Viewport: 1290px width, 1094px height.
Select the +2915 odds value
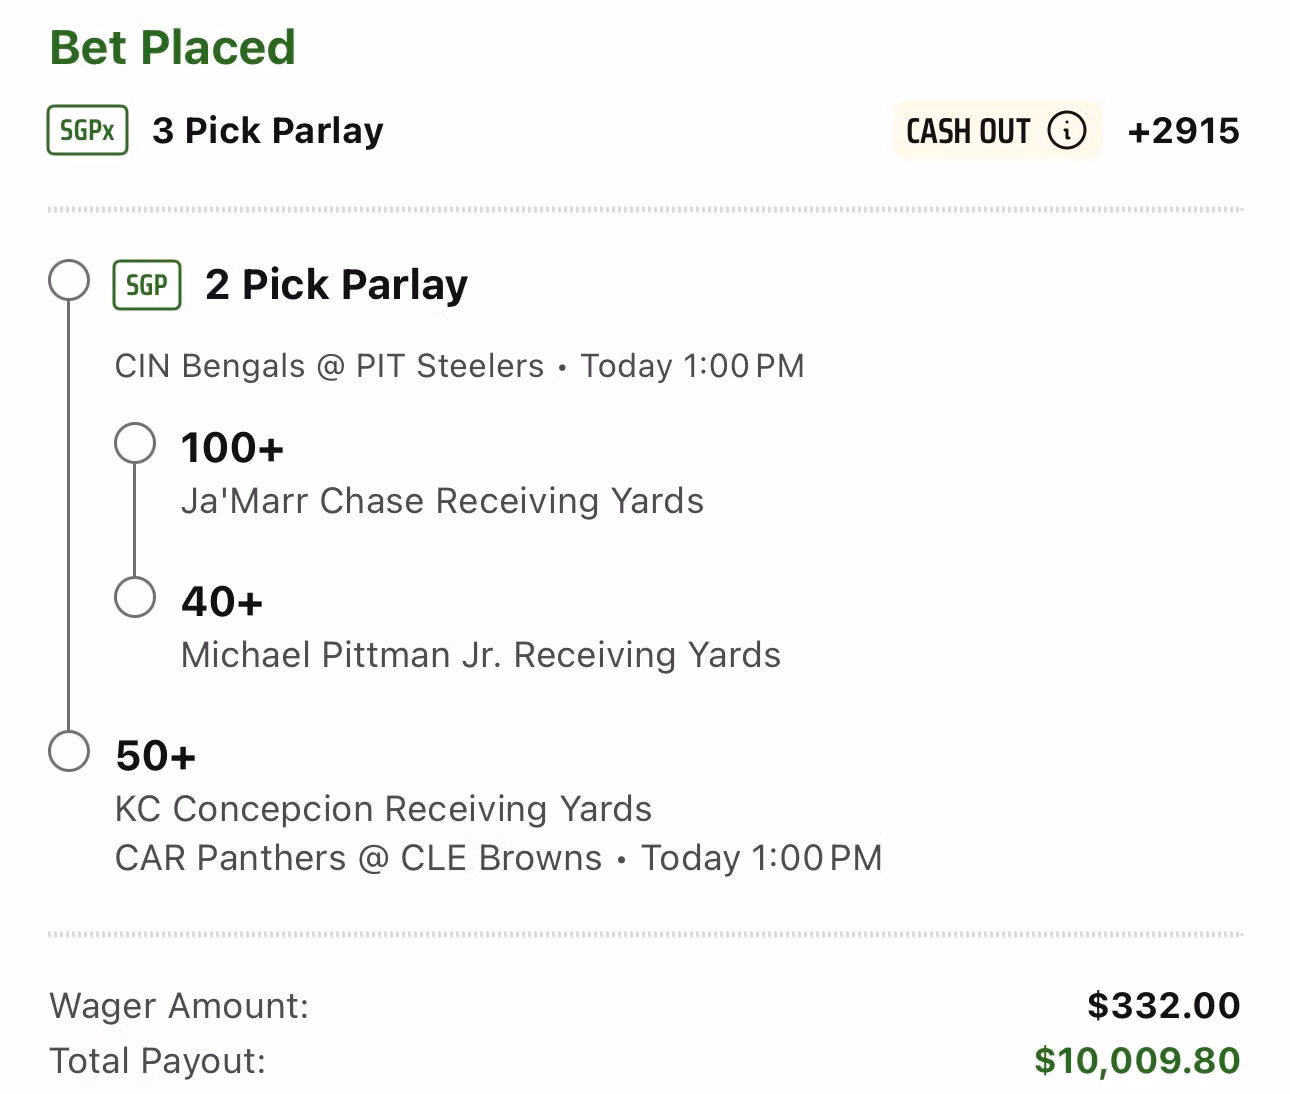click(1183, 131)
